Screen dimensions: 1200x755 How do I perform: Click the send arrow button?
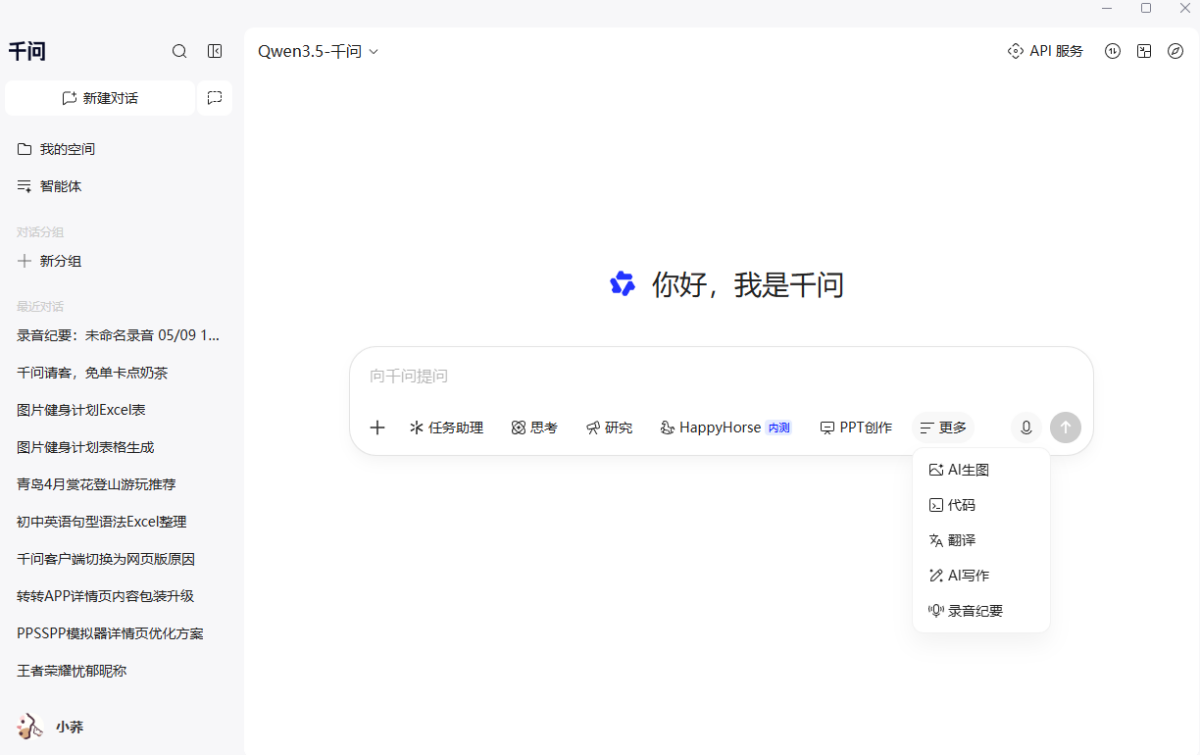tap(1066, 428)
